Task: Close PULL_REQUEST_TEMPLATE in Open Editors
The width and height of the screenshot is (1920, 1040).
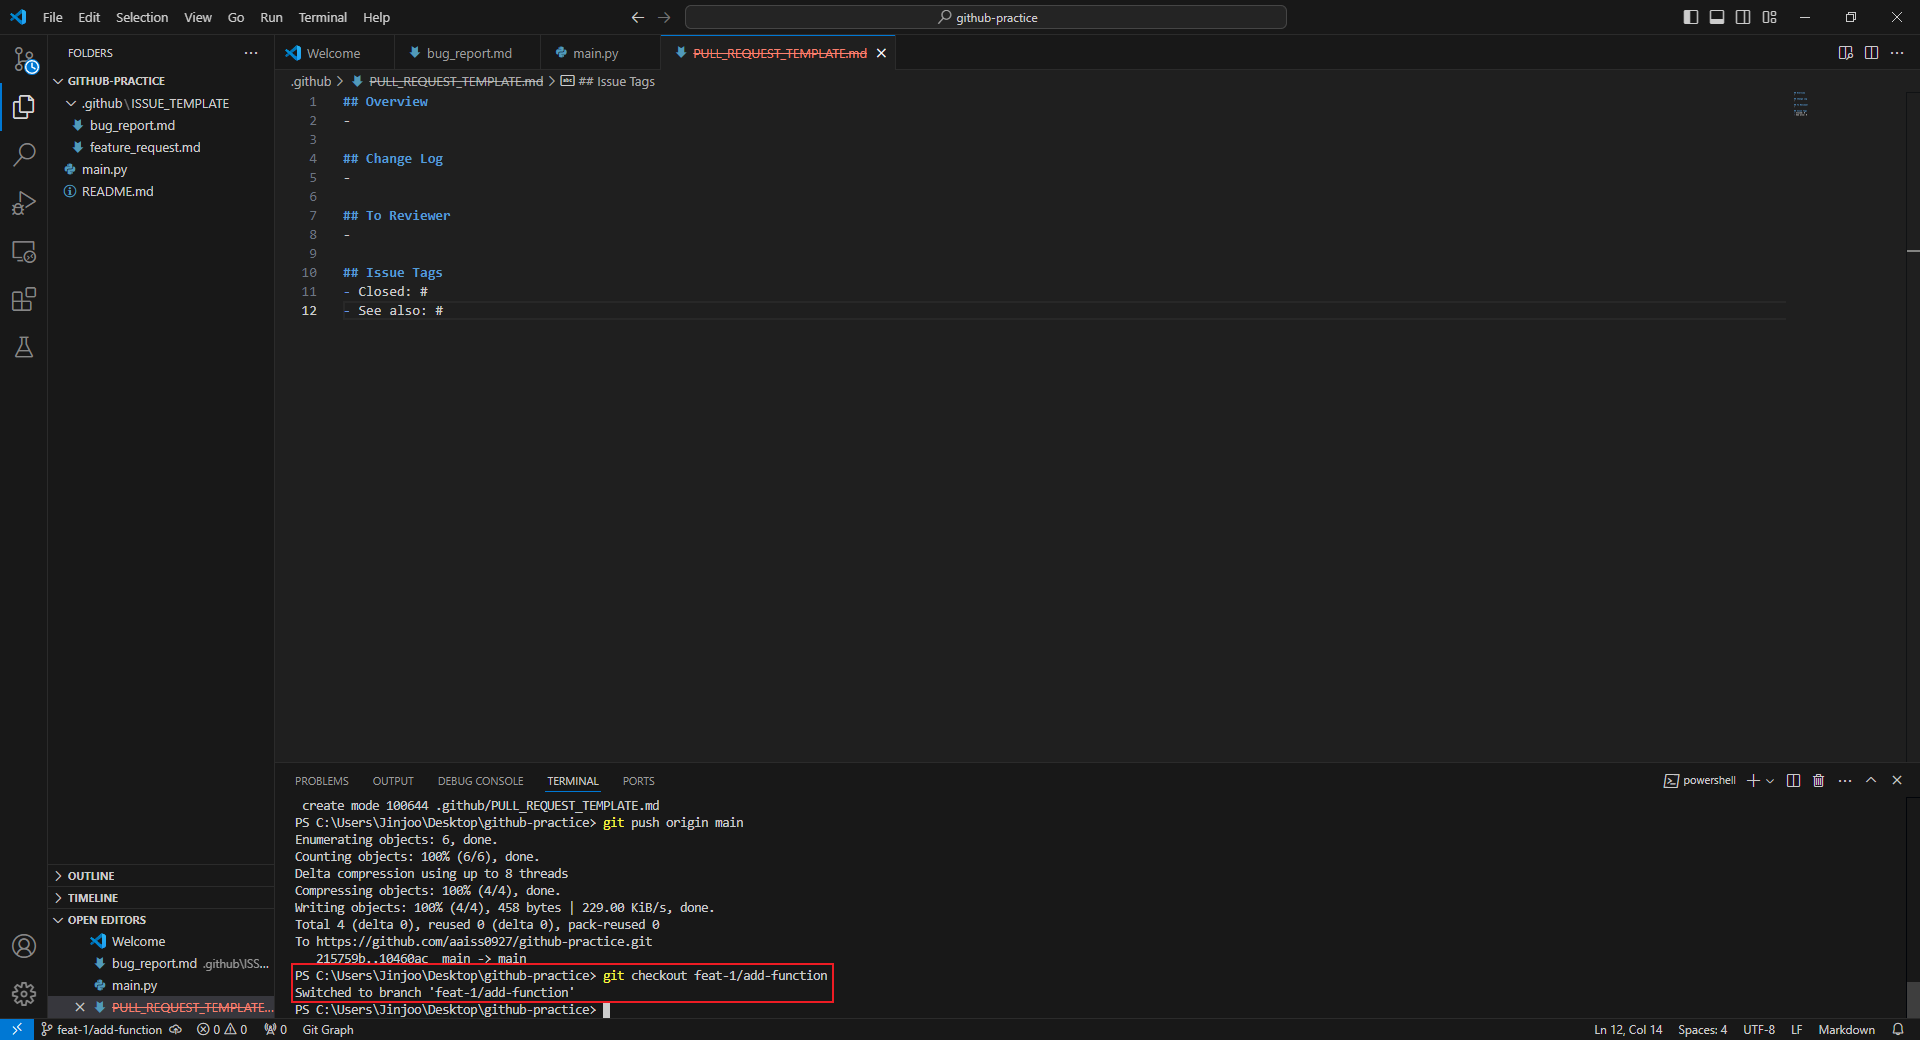Action: point(80,1007)
